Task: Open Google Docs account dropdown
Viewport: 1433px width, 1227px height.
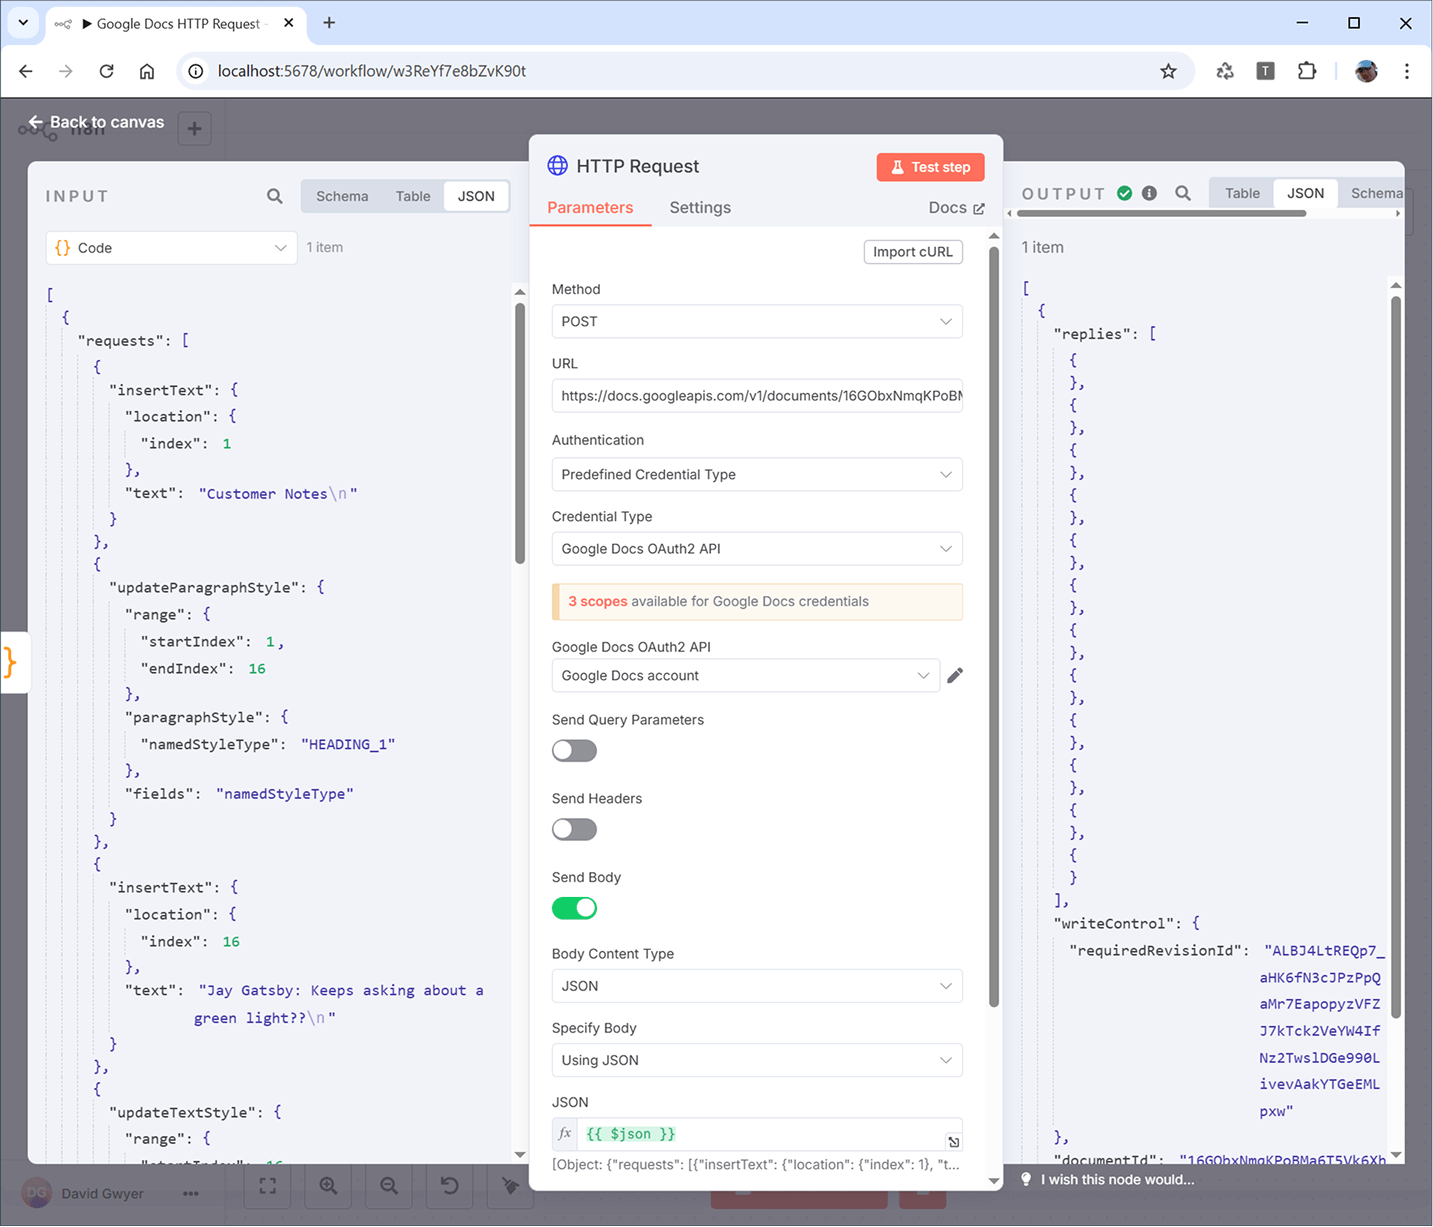Action: [x=745, y=676]
